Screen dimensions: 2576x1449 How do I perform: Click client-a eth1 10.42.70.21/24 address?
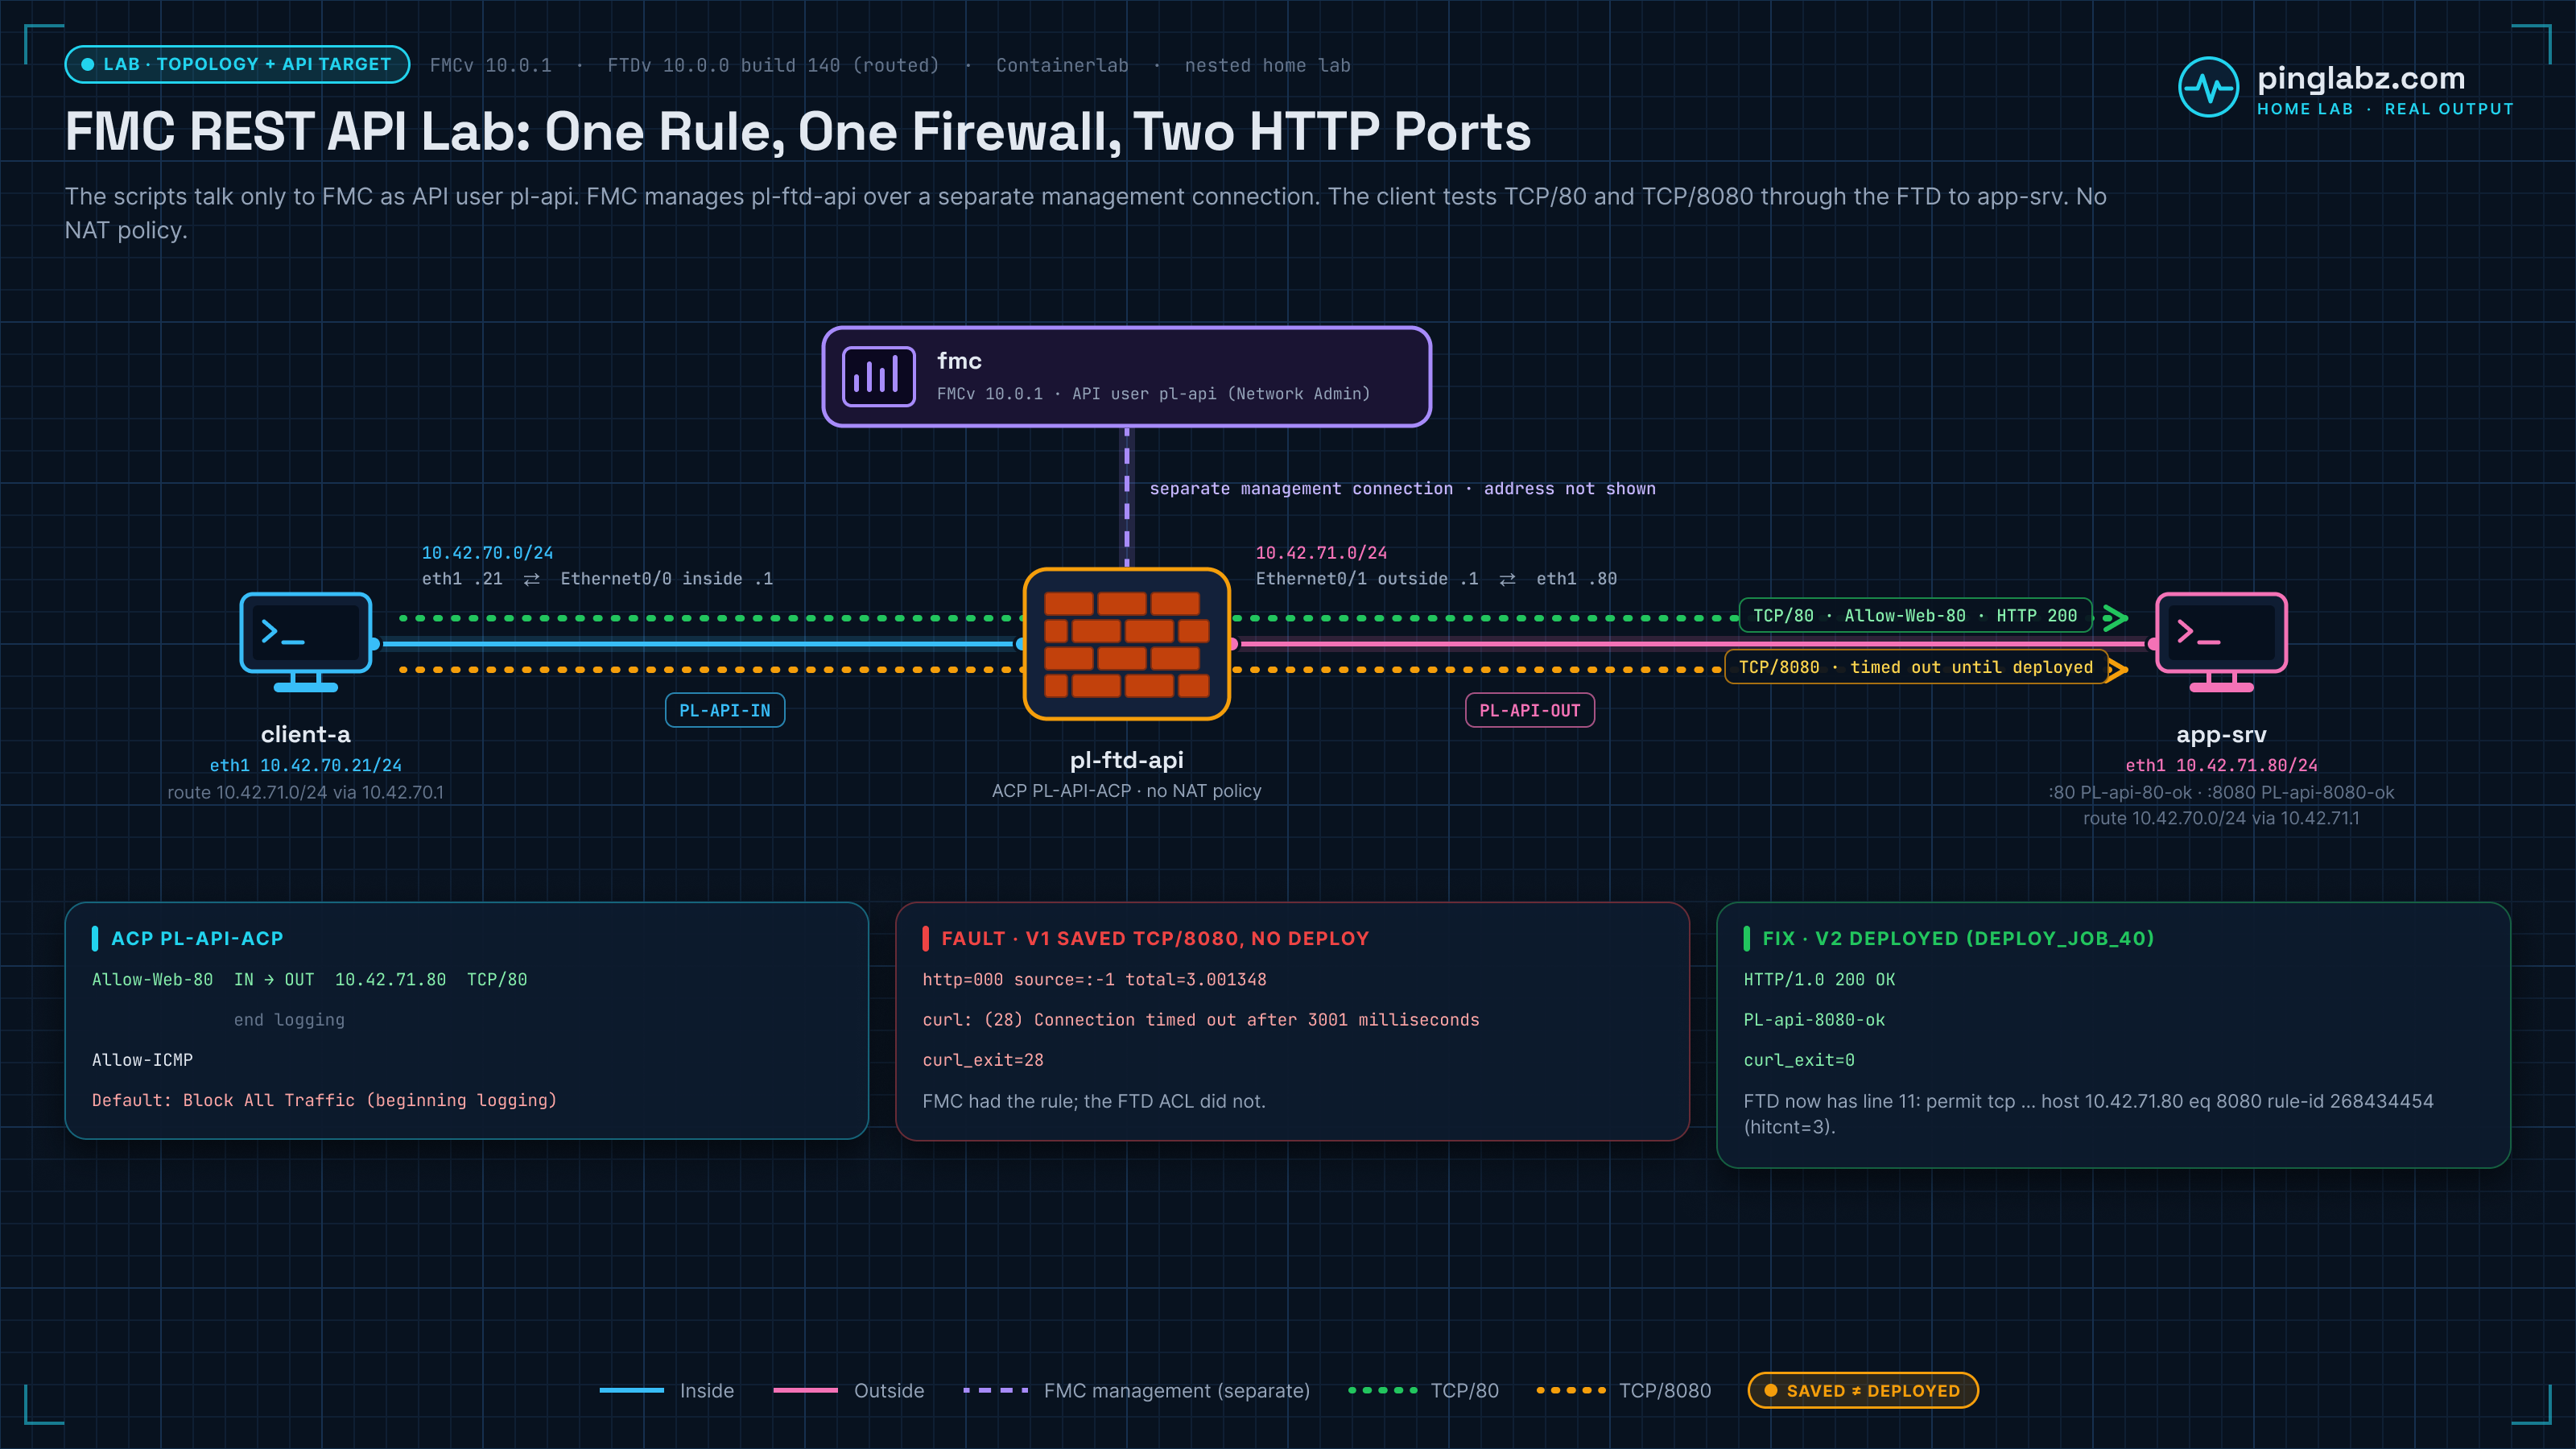[305, 765]
